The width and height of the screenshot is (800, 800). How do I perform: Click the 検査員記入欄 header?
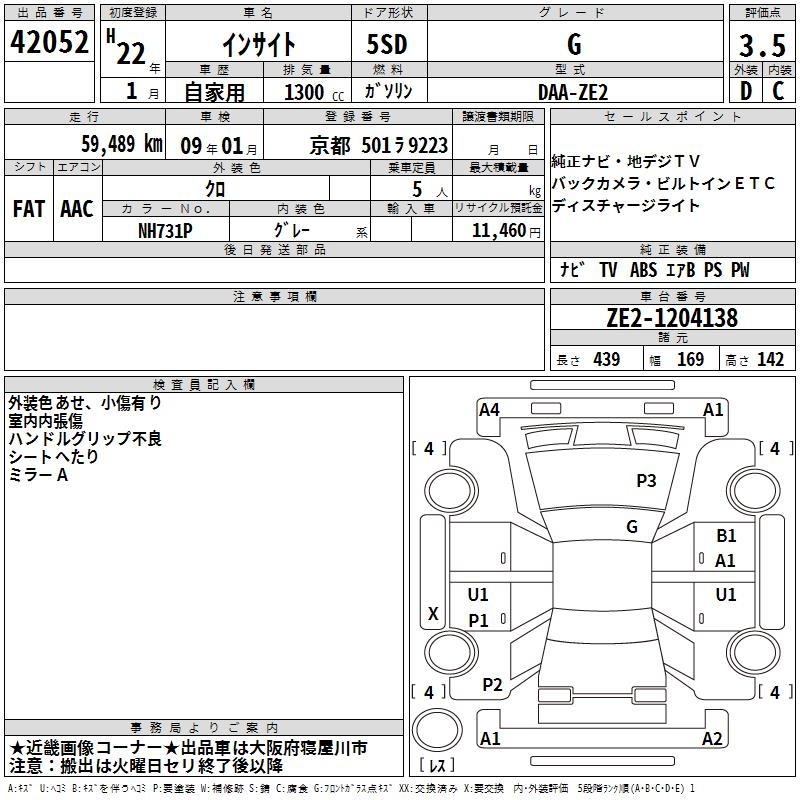click(x=204, y=385)
